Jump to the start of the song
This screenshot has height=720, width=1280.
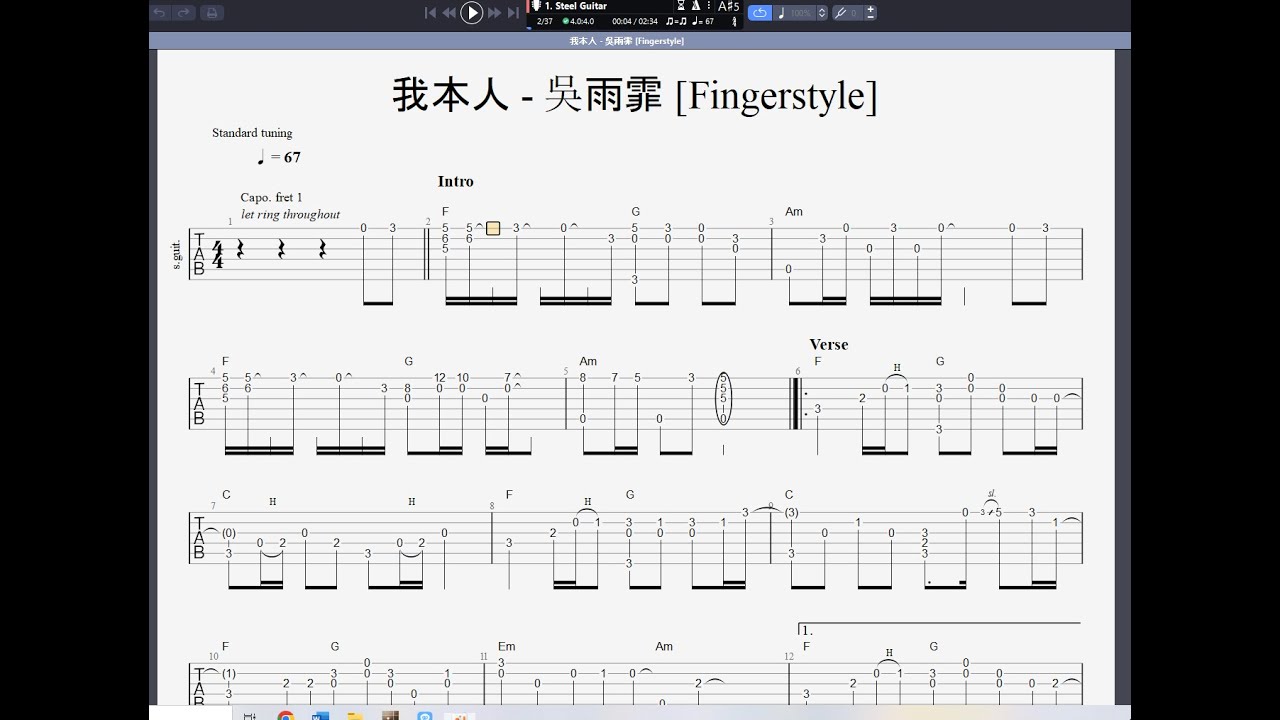click(x=430, y=13)
